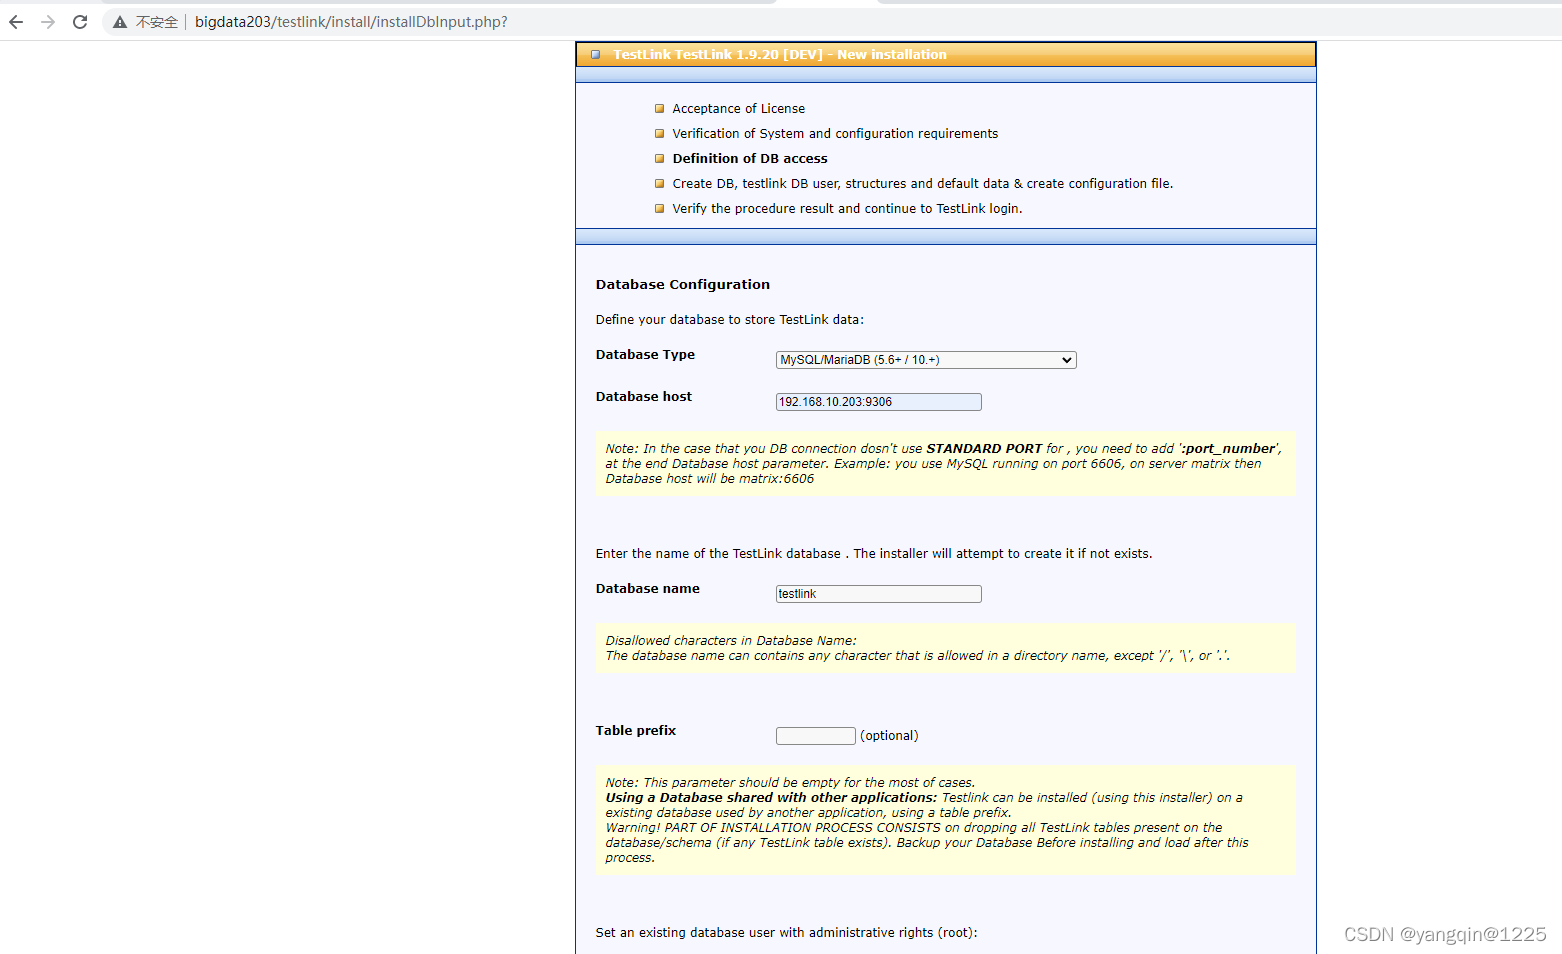
Task: Reload the page with refresh icon
Action: click(x=80, y=22)
